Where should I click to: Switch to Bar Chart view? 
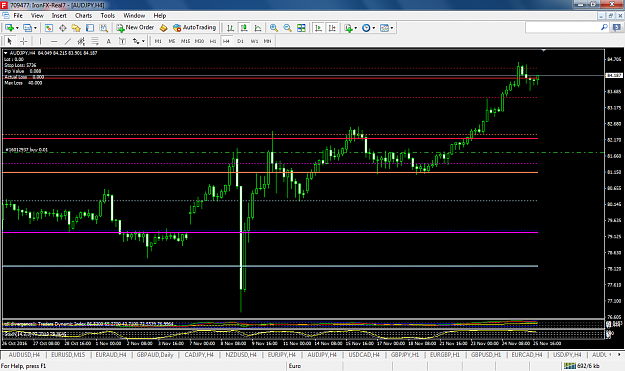point(230,28)
